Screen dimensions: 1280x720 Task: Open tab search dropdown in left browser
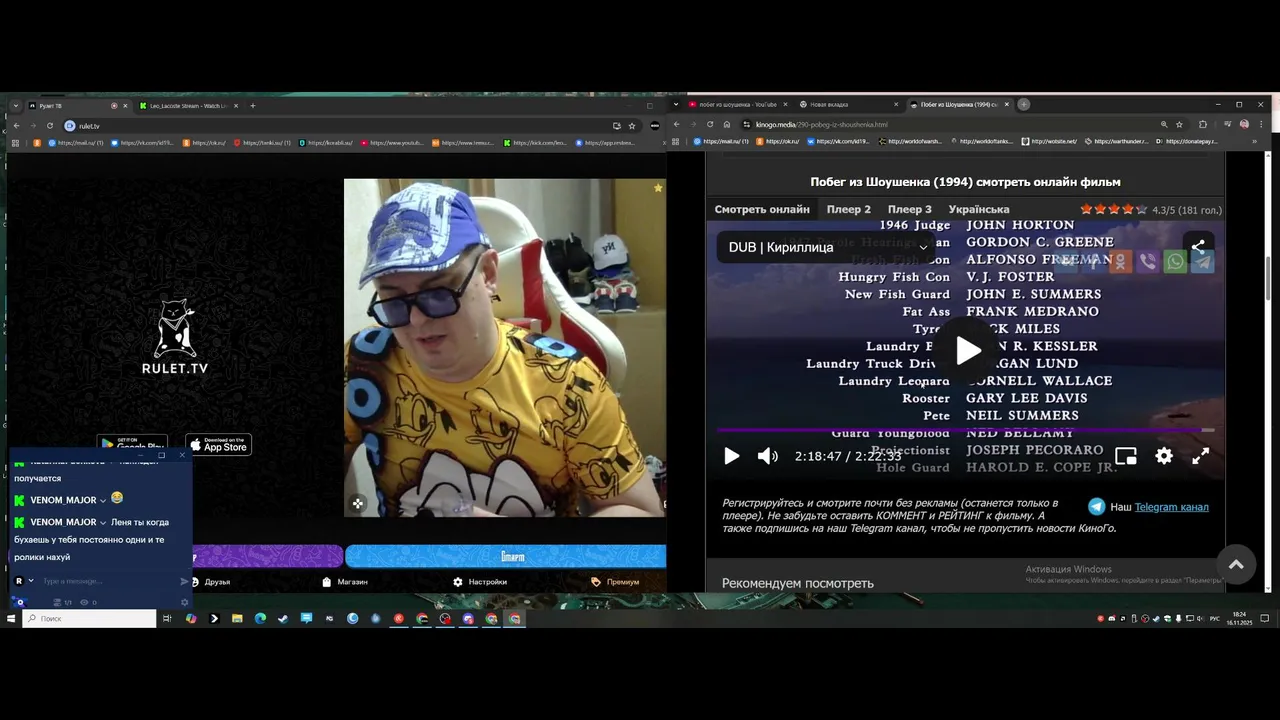pyautogui.click(x=16, y=105)
